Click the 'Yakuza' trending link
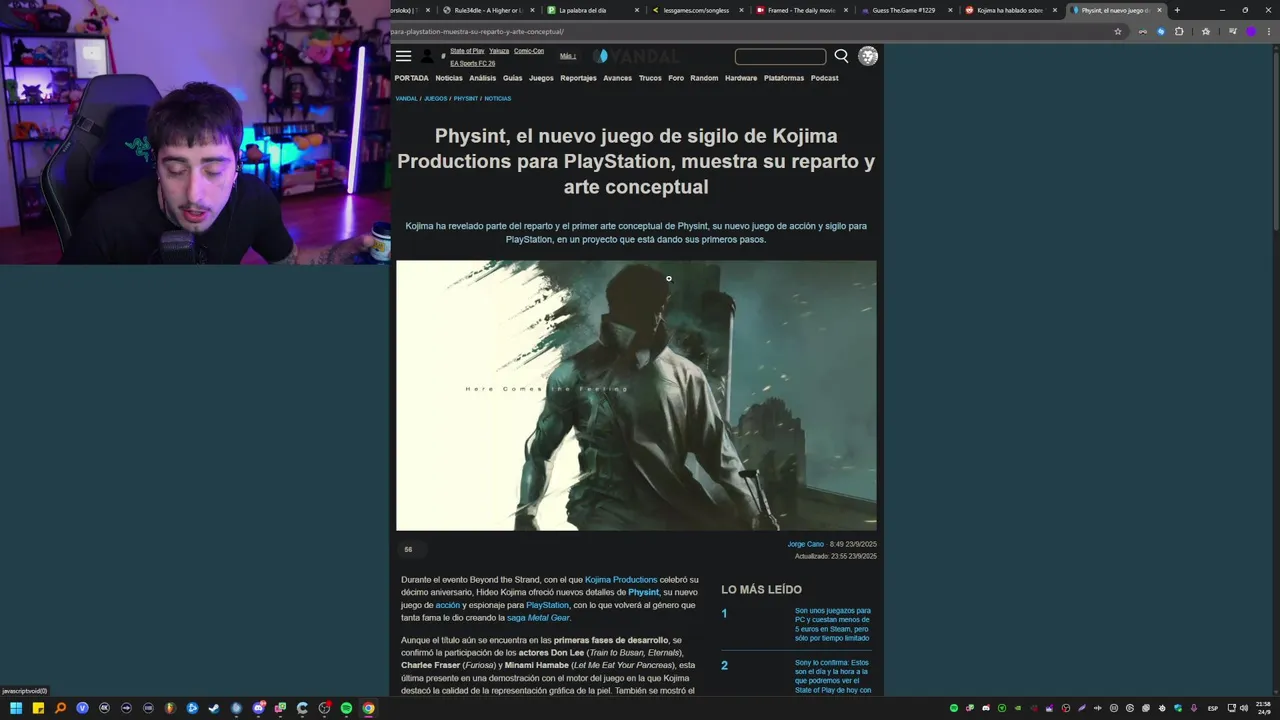This screenshot has height=720, width=1280. coord(499,51)
